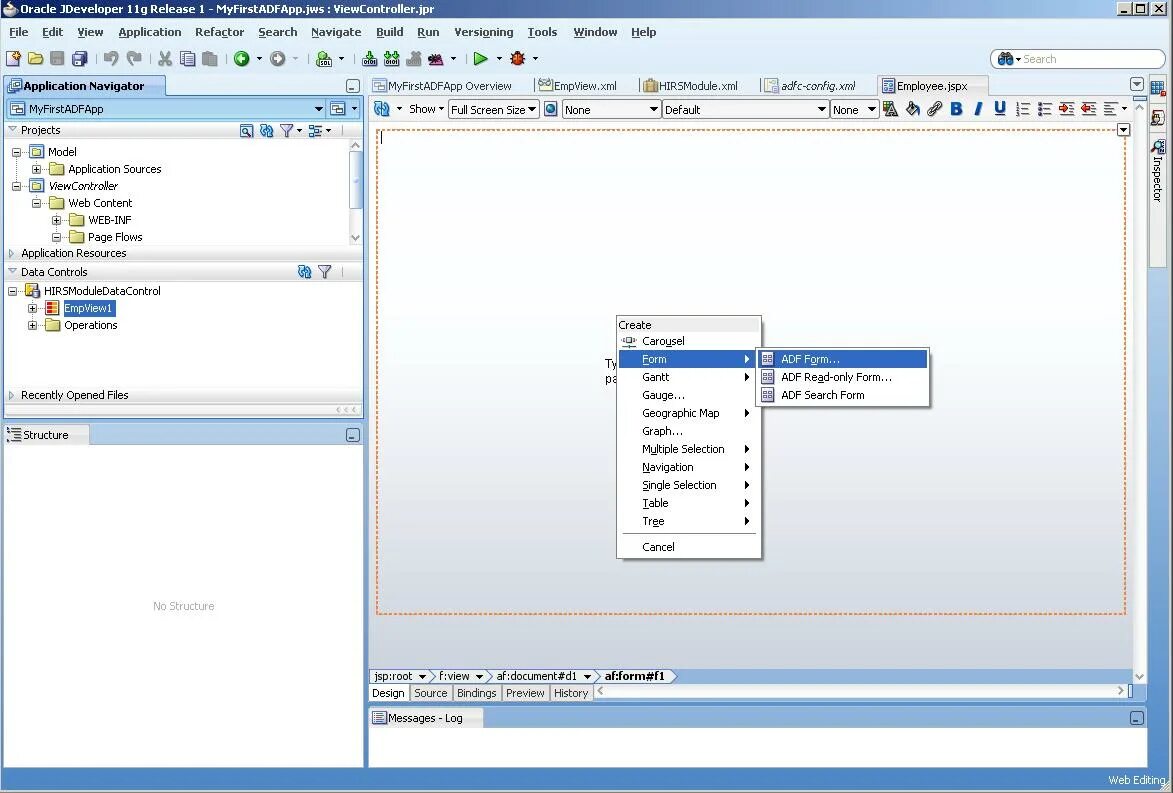
Task: Switch to the Source view tab
Action: pyautogui.click(x=430, y=694)
